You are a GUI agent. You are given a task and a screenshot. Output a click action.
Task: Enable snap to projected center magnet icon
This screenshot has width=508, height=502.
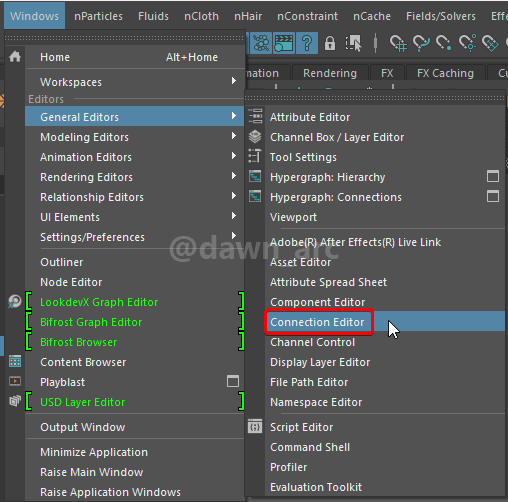pos(467,43)
